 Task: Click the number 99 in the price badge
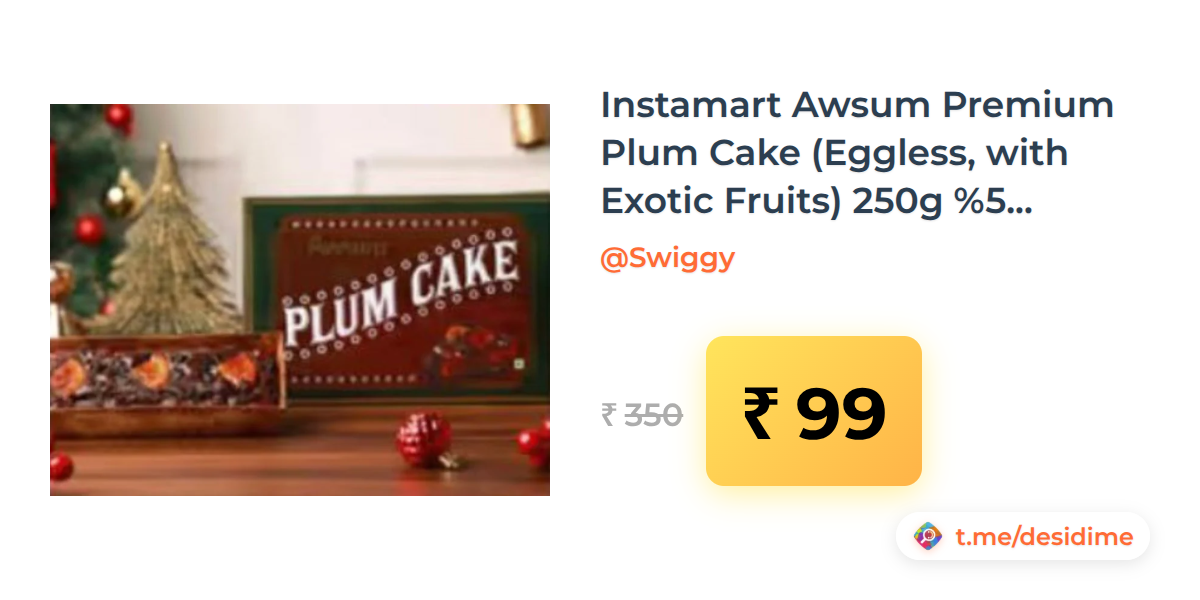(x=840, y=414)
